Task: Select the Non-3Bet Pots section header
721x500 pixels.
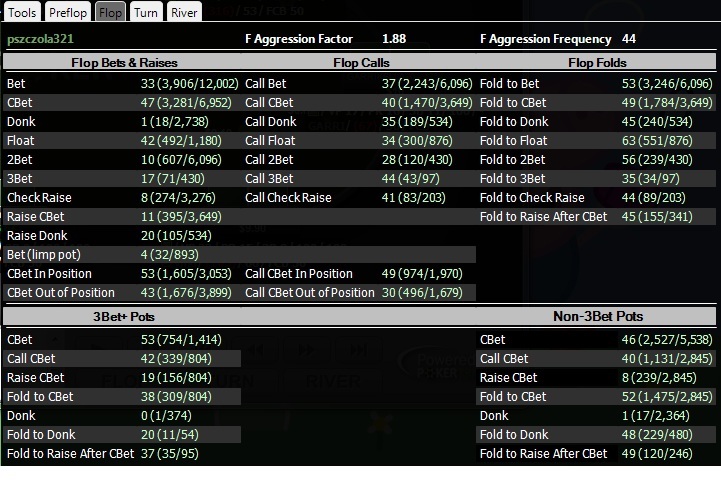Action: point(596,316)
